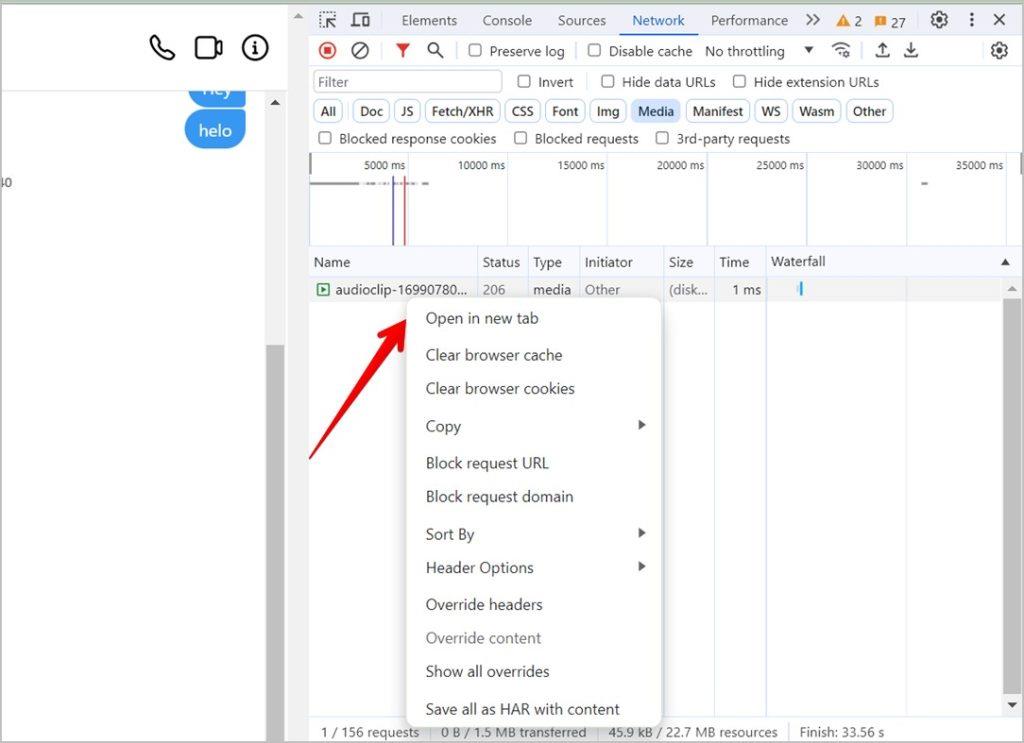Sort by the Status column header
Viewport: 1024px width, 743px height.
pos(501,262)
